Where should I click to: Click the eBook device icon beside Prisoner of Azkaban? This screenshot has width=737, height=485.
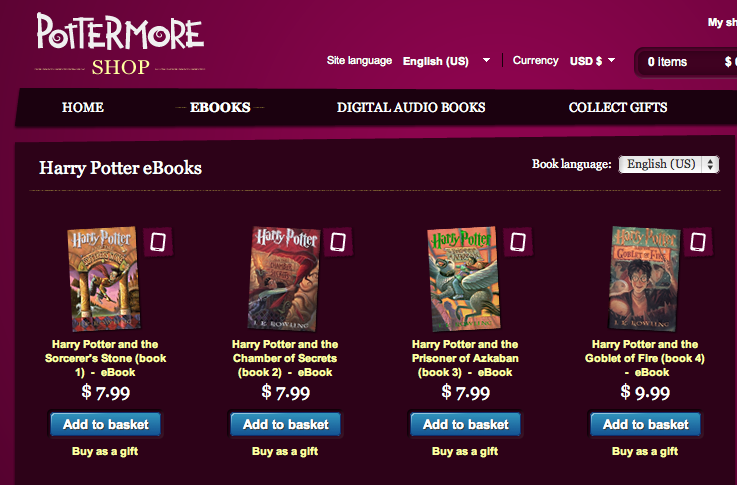518,242
